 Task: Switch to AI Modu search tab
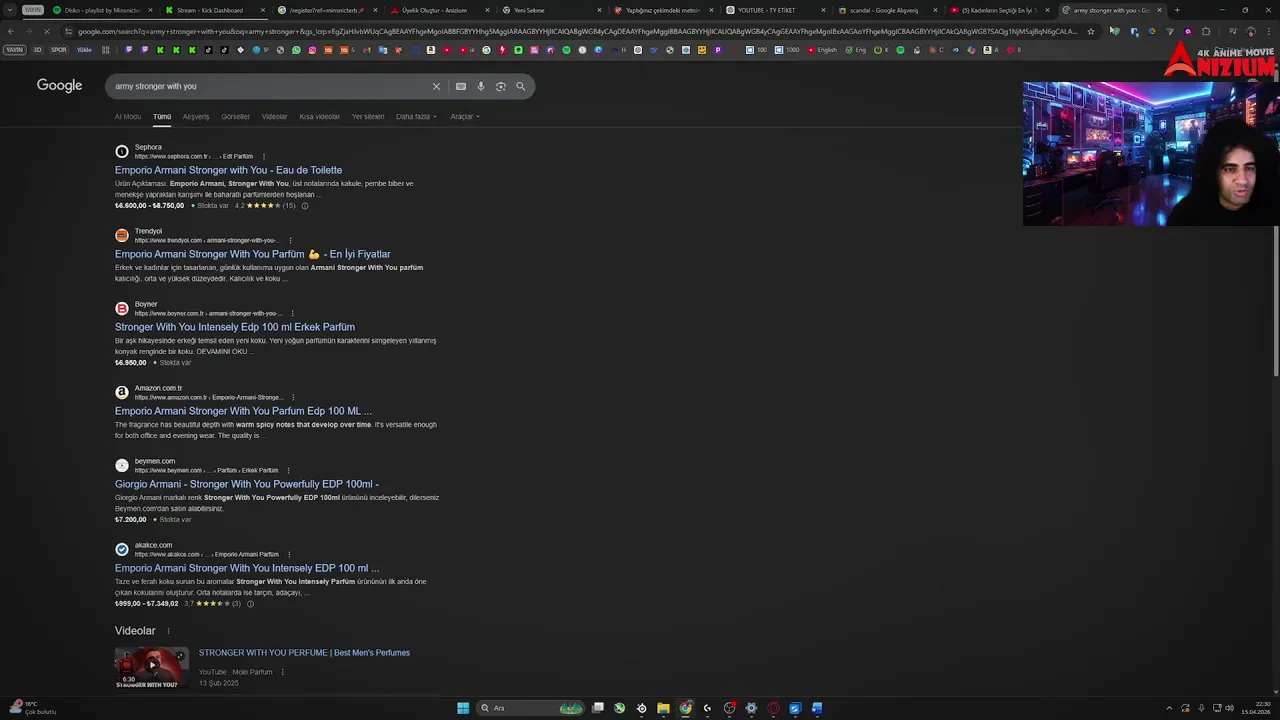tap(128, 117)
